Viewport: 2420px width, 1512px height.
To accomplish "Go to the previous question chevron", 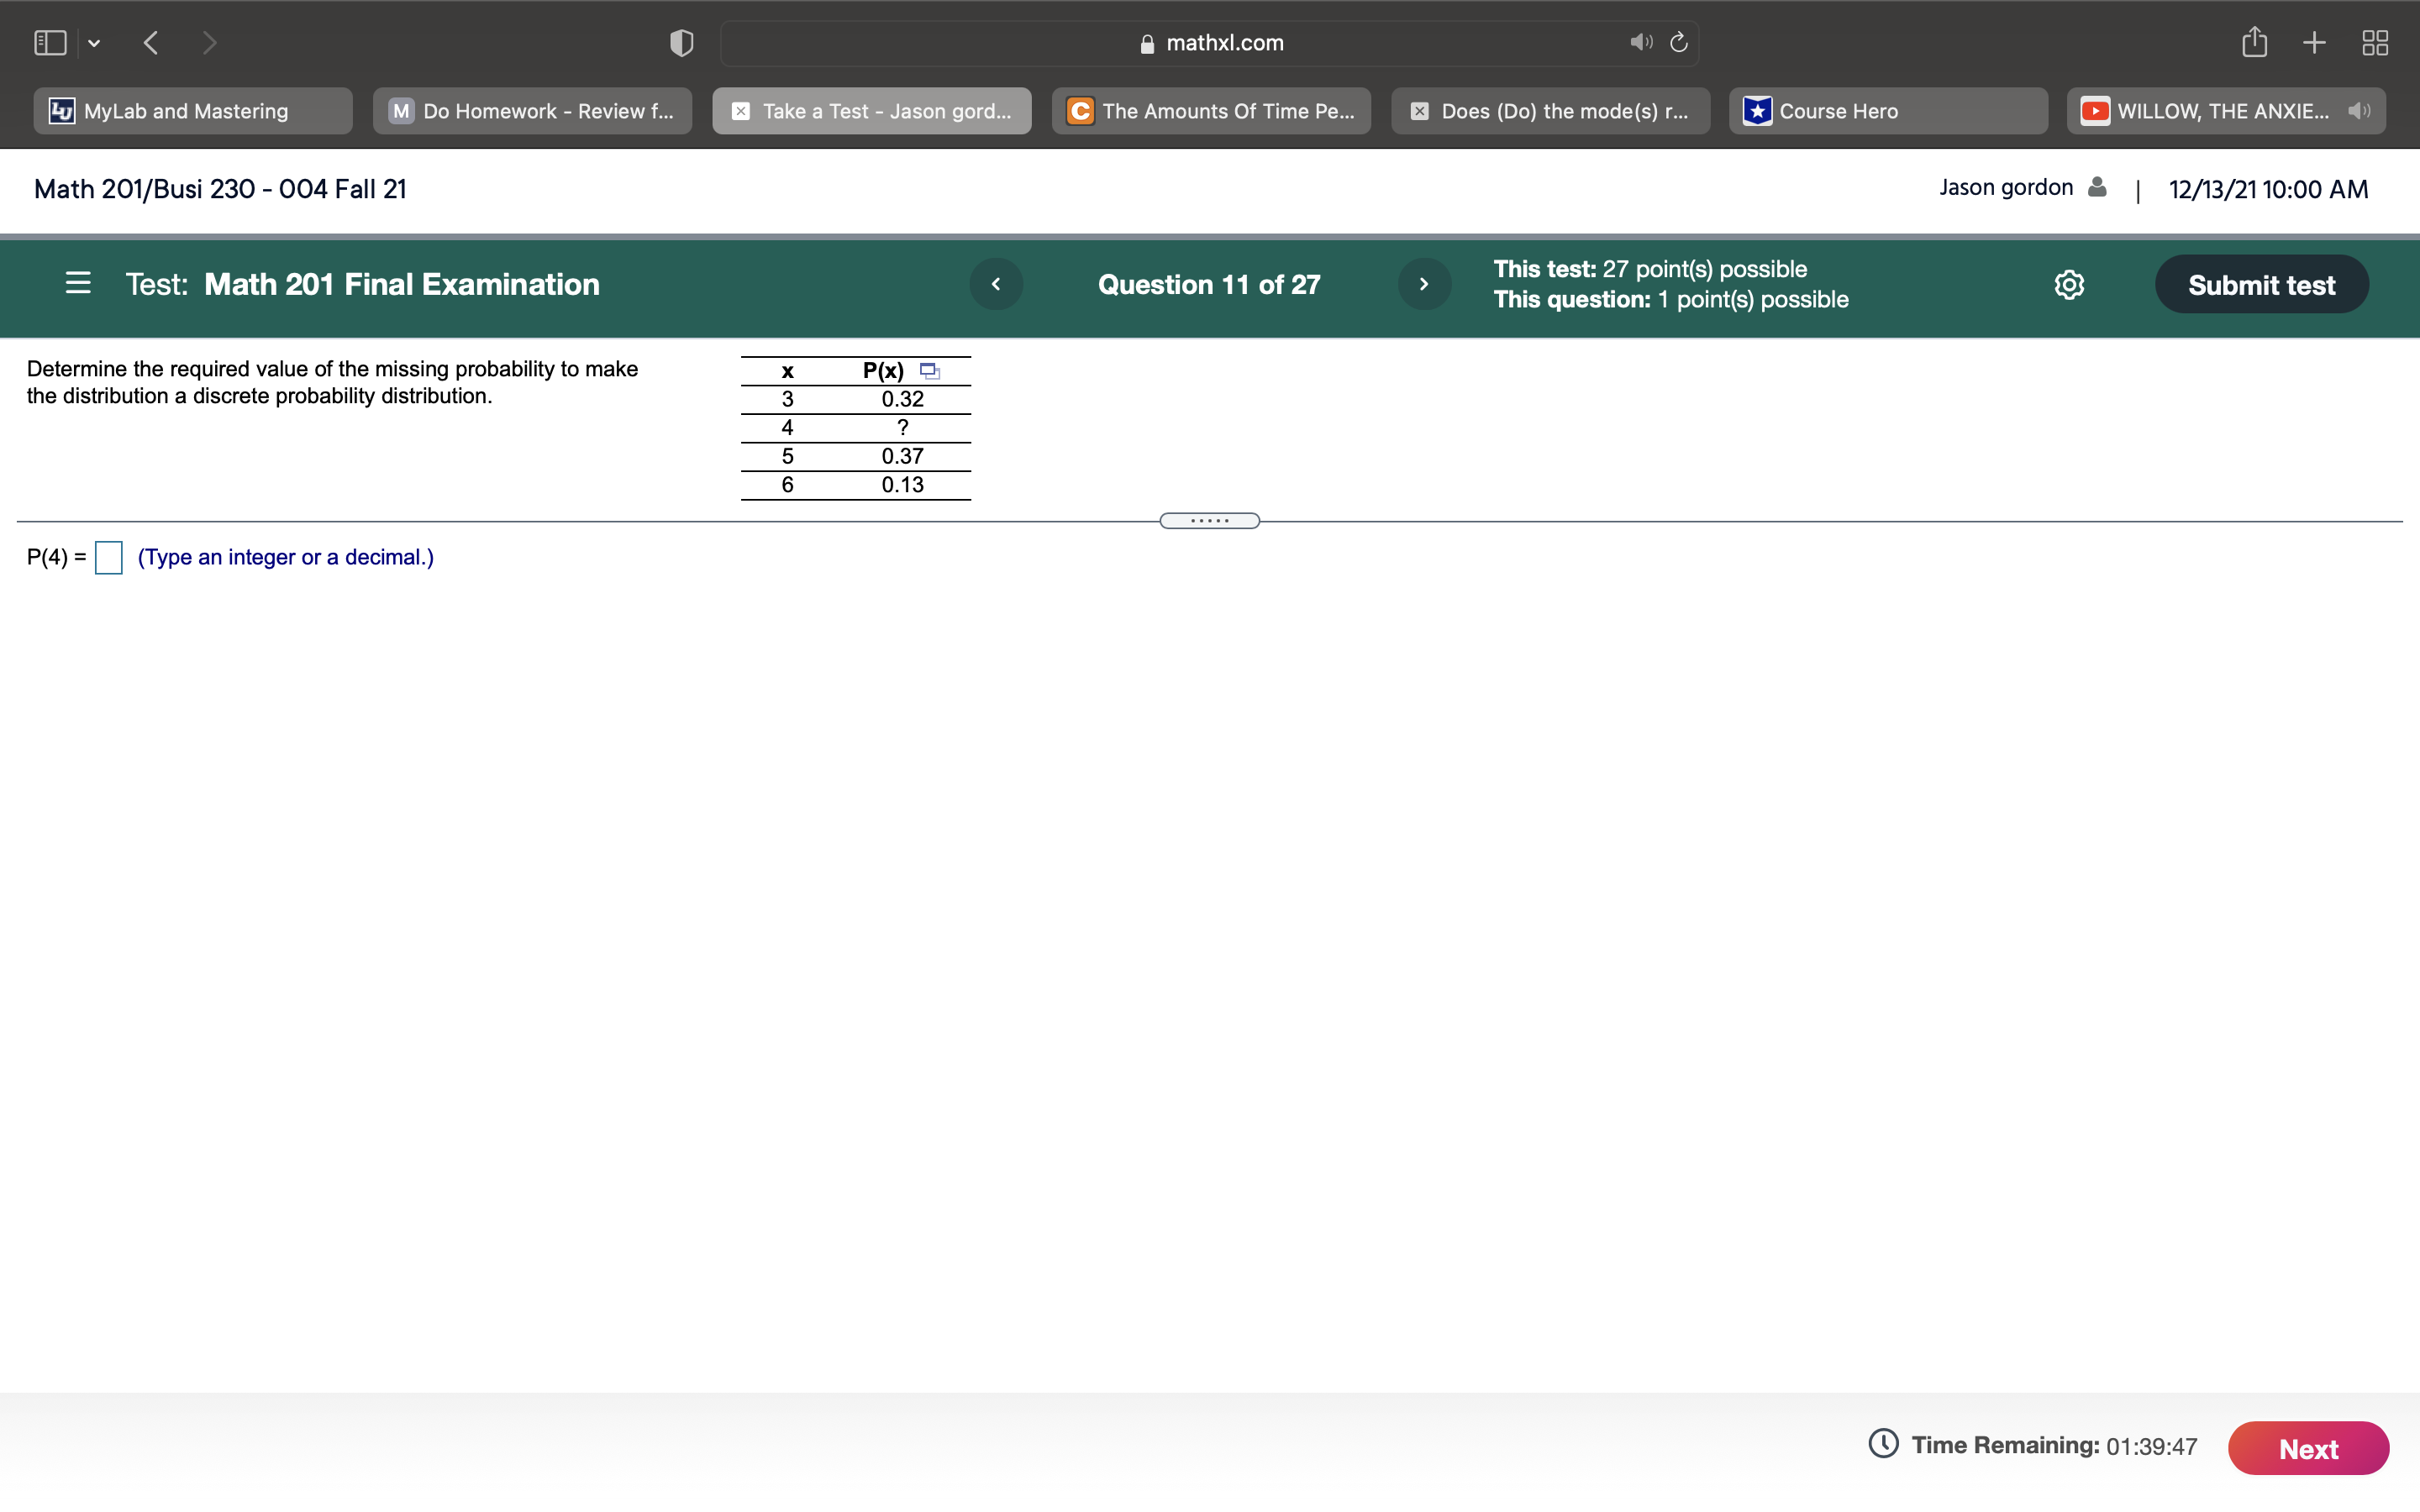I will point(996,285).
